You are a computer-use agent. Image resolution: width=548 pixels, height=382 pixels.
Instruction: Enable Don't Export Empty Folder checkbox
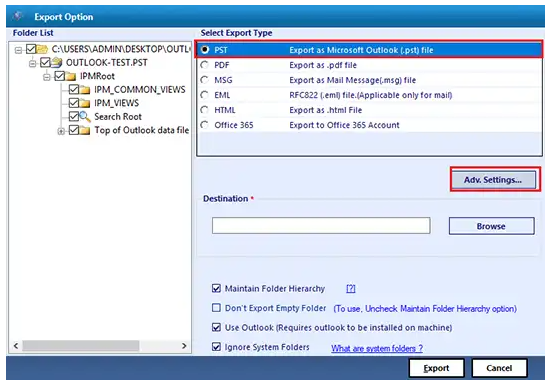pos(216,308)
